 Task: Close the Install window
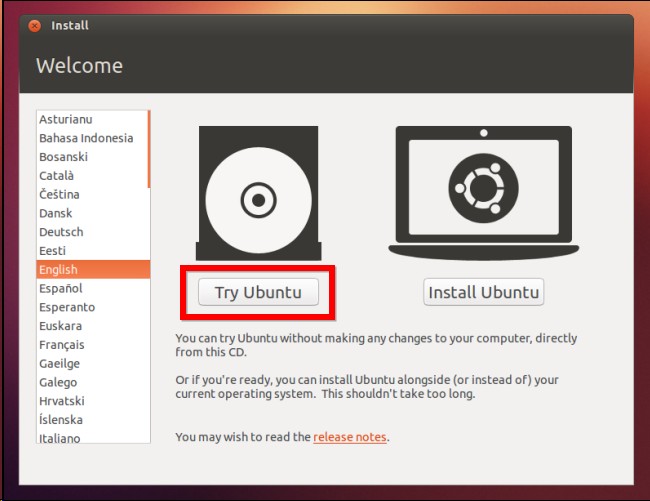click(x=35, y=26)
